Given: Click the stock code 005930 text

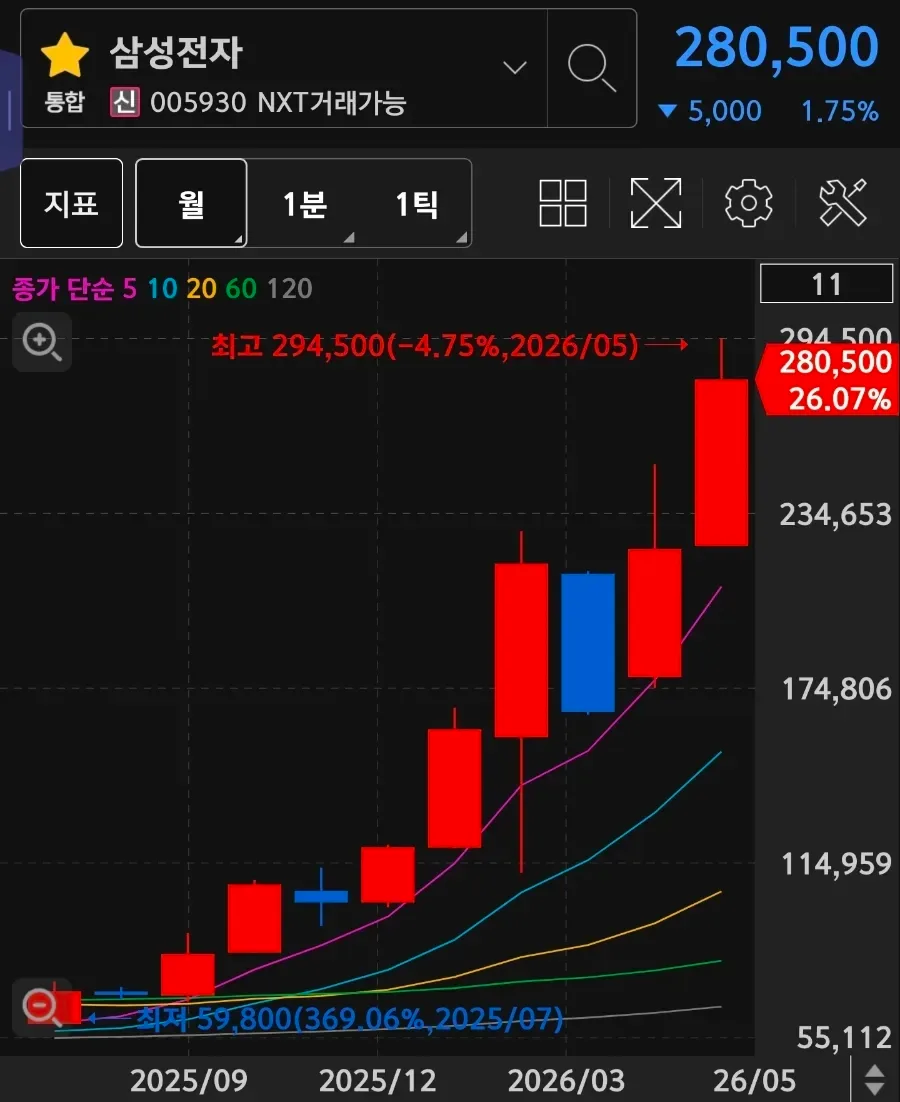Looking at the screenshot, I should coord(198,103).
